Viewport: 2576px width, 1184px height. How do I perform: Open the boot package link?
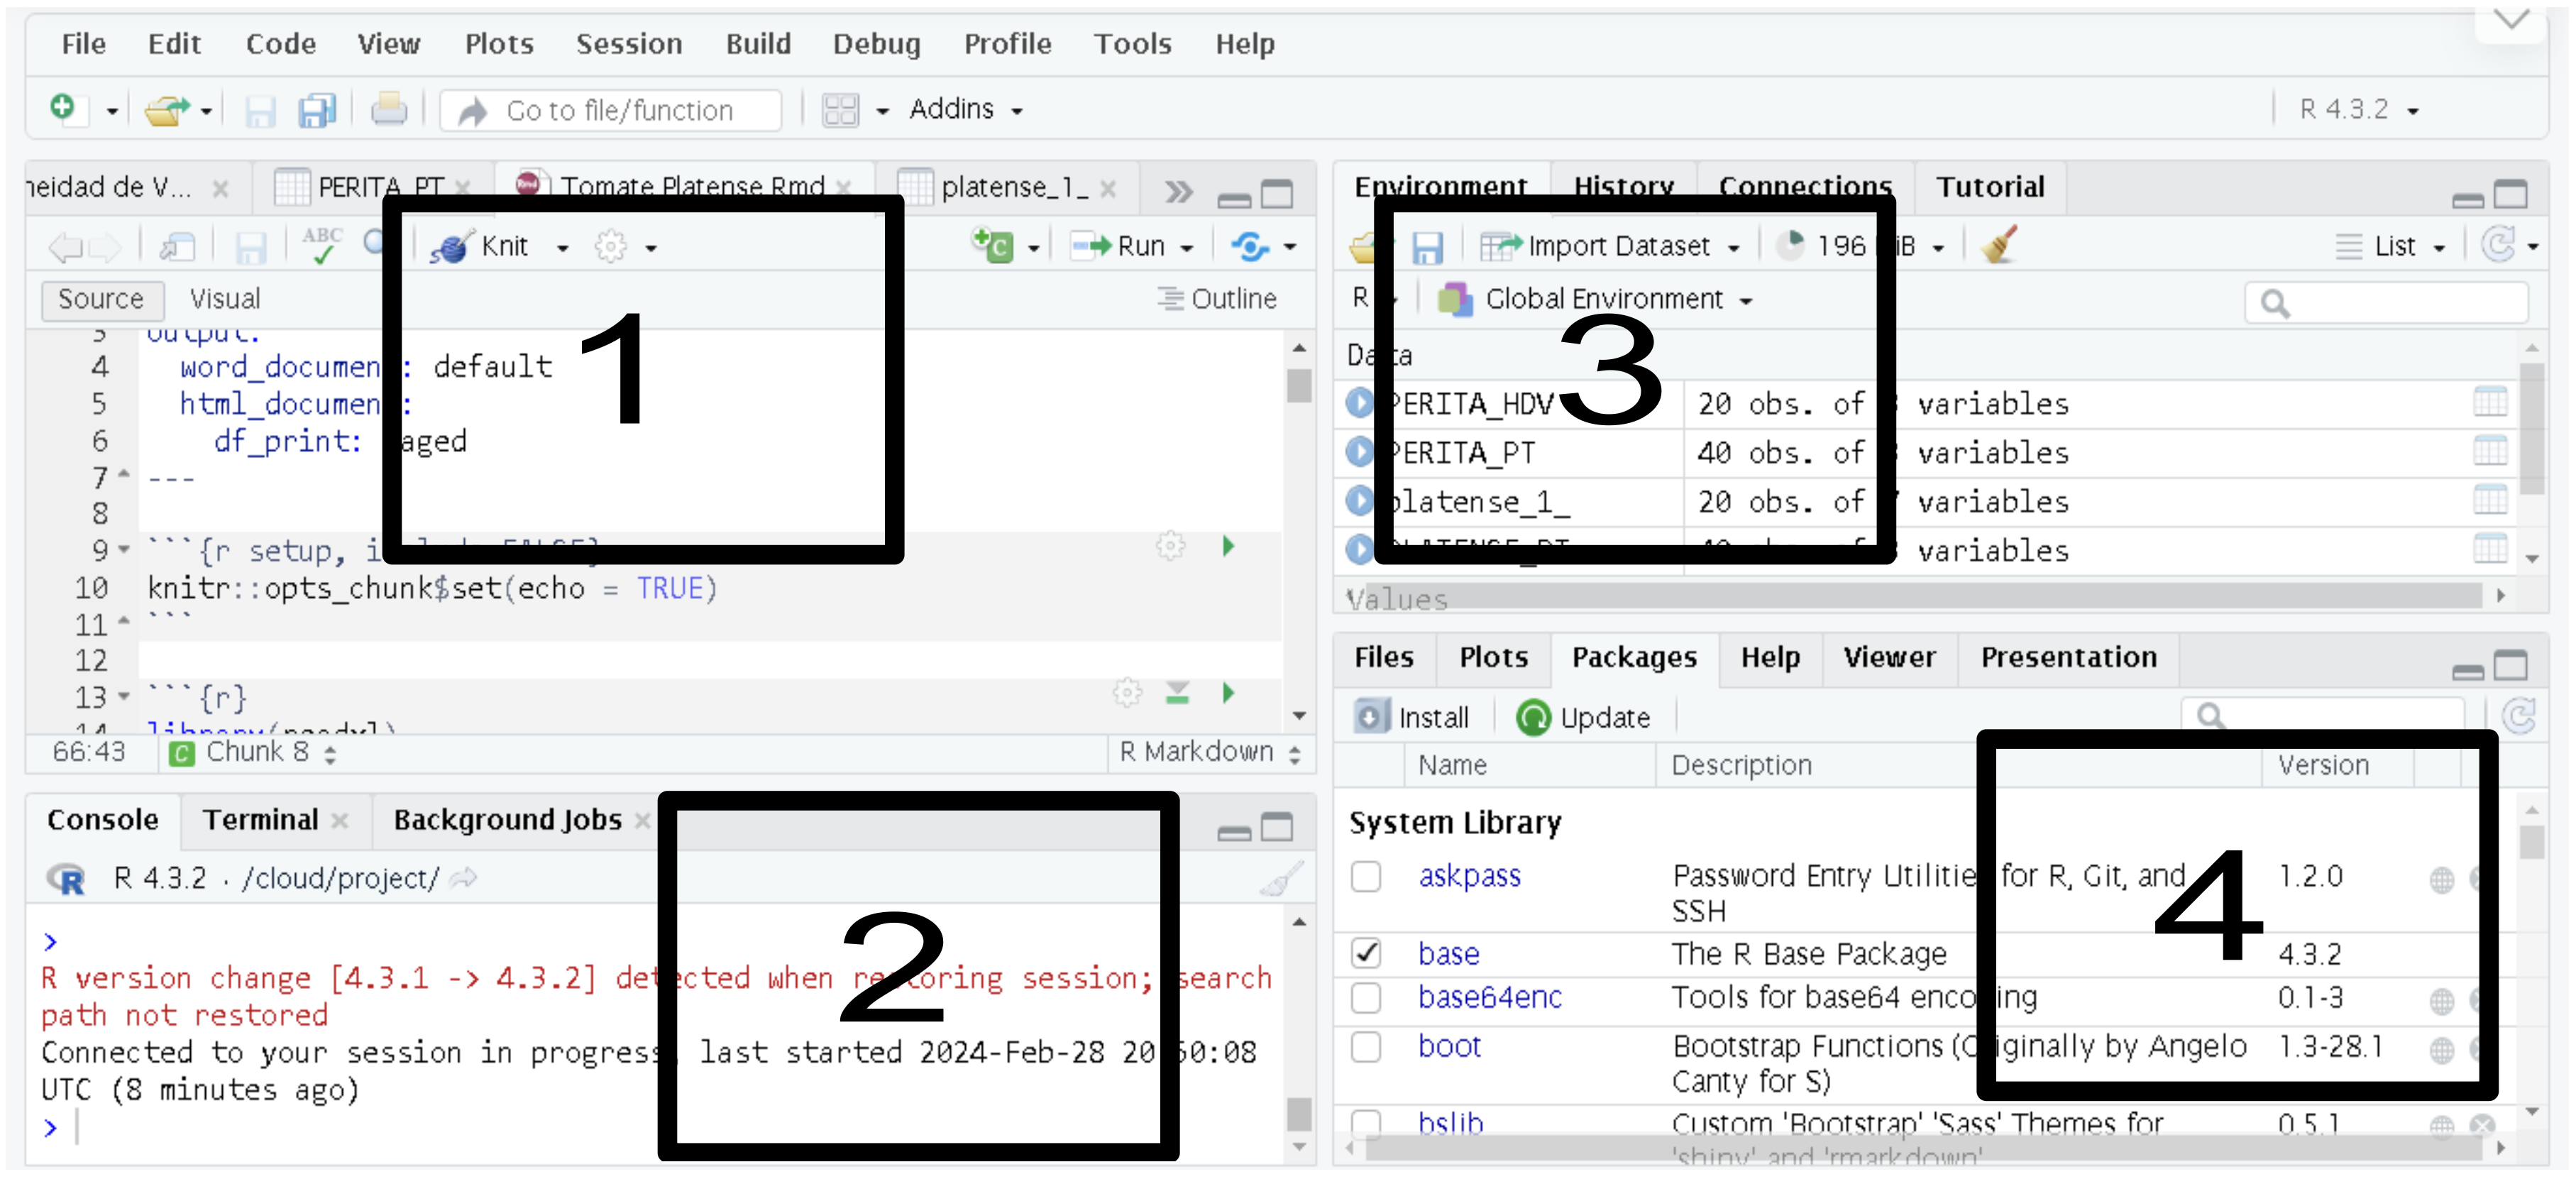coord(1449,1046)
